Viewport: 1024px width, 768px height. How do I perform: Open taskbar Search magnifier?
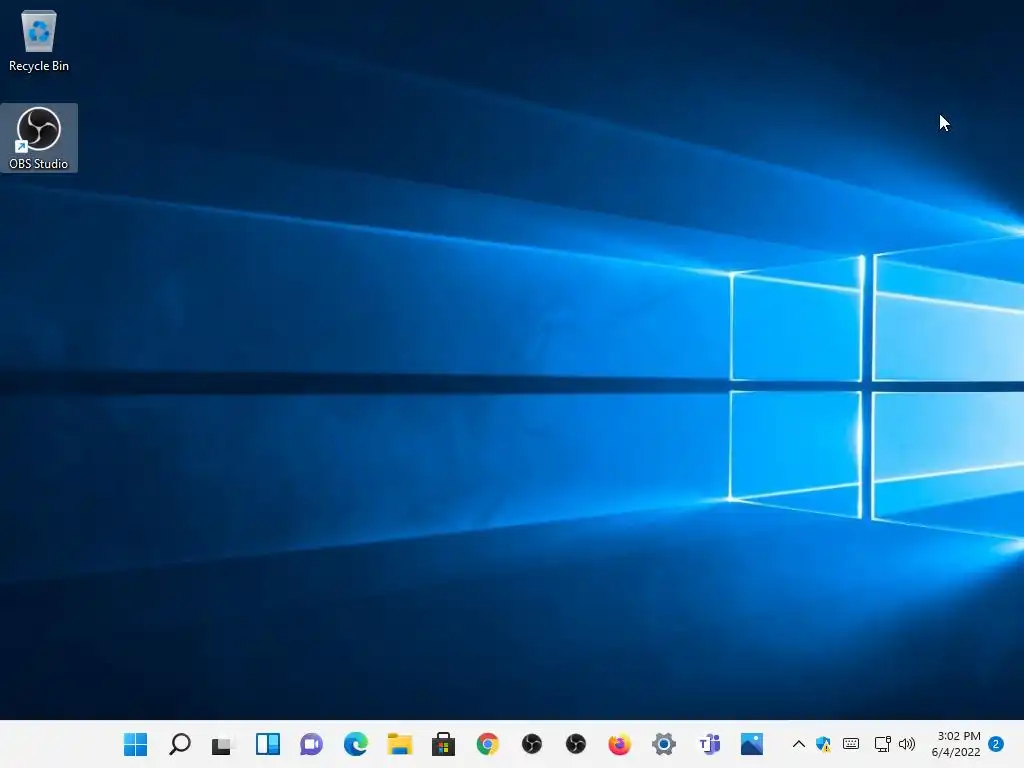[x=180, y=744]
